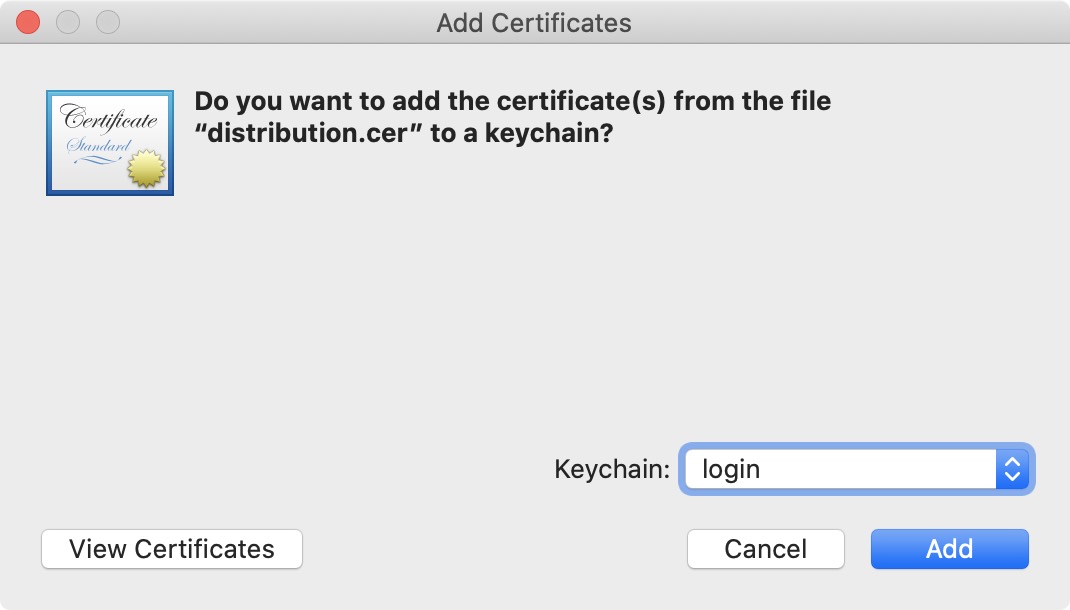Click the gold seal on the certificate icon
The image size is (1070, 610).
tap(146, 169)
